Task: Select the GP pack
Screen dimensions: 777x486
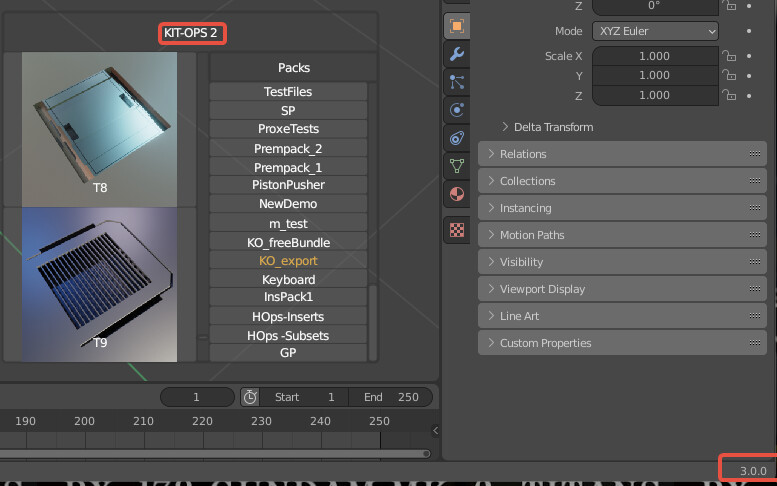Action: pos(288,353)
